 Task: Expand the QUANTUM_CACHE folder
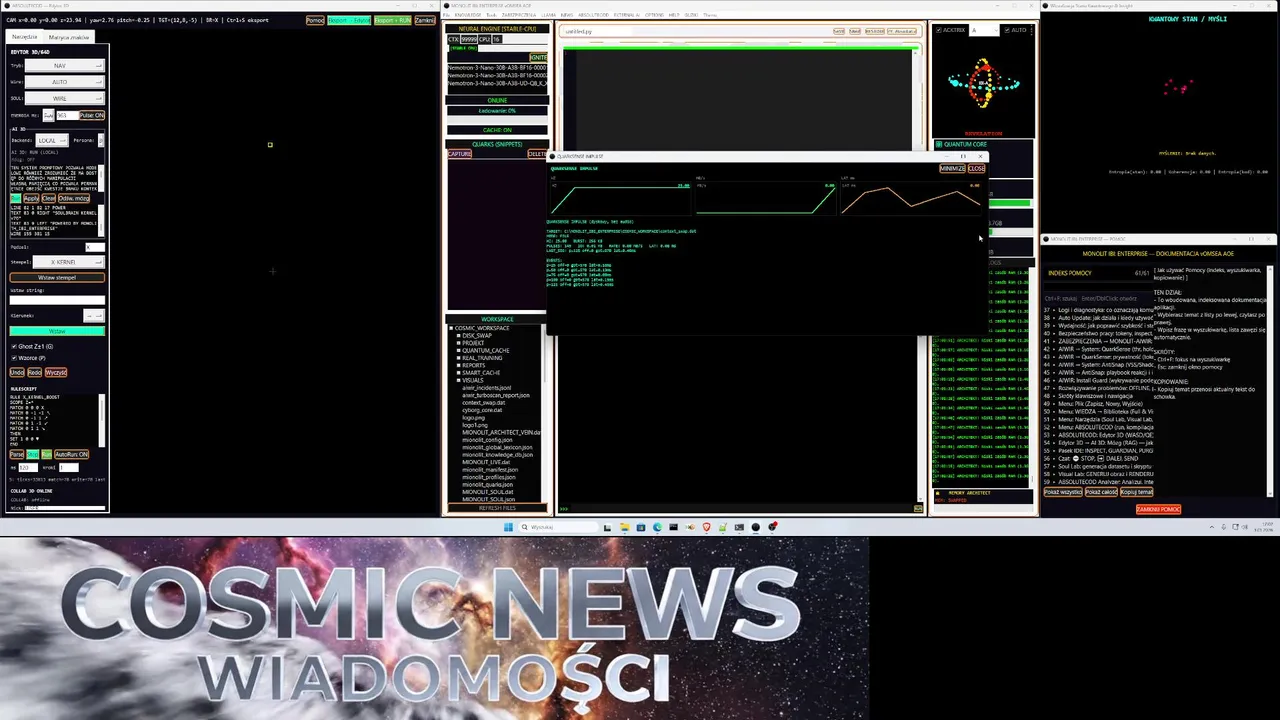[x=459, y=350]
